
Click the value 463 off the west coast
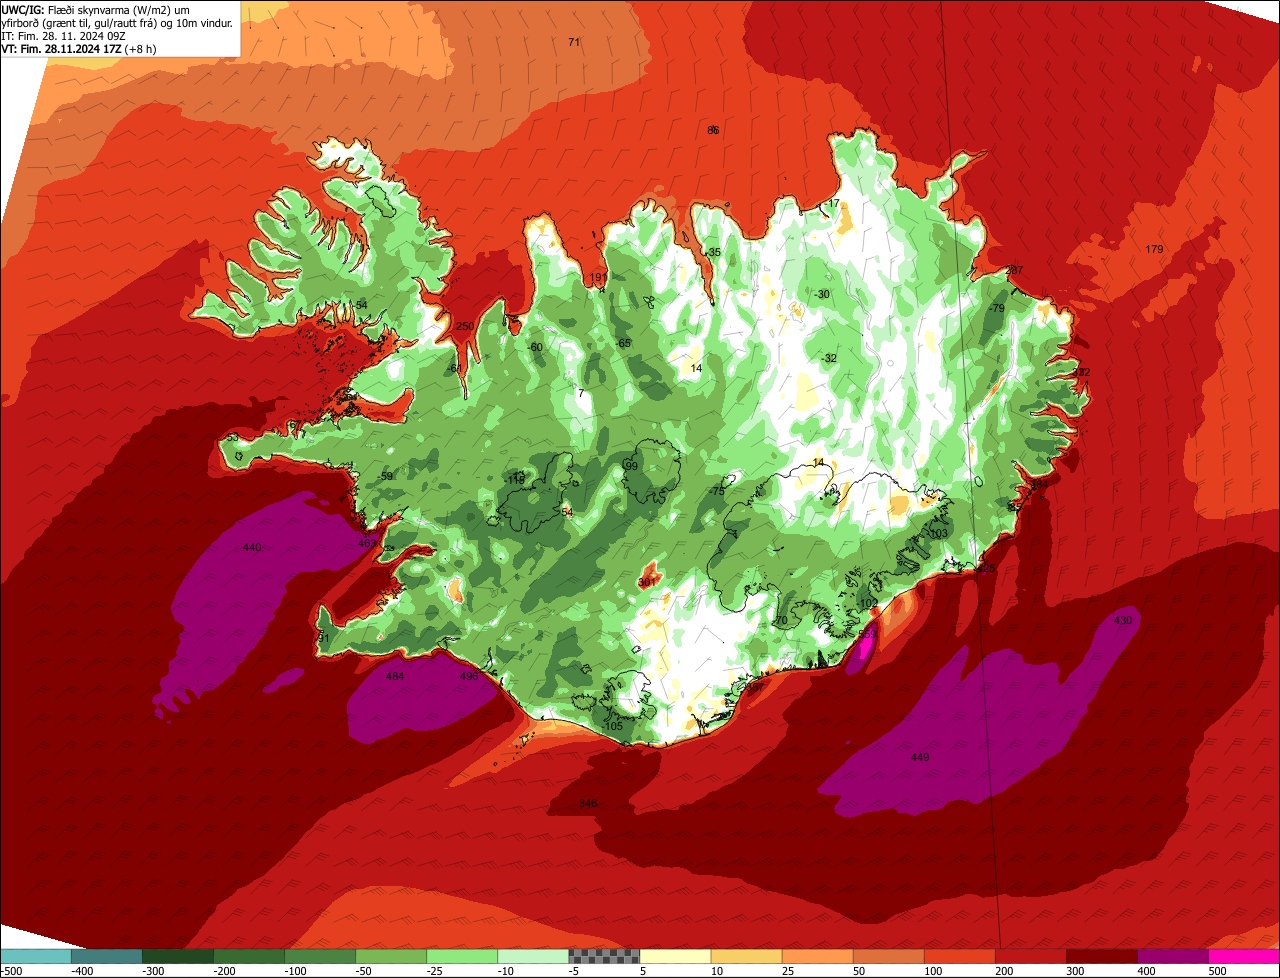[x=367, y=543]
